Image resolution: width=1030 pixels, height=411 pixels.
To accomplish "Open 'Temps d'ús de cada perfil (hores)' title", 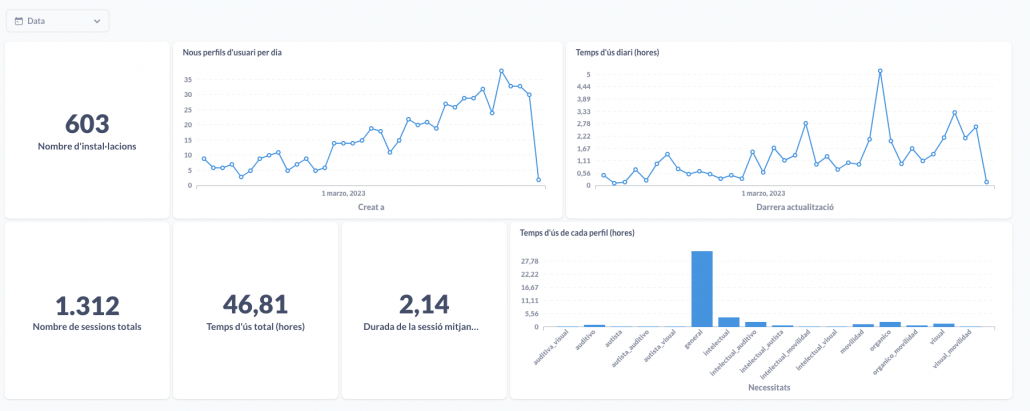I will 577,233.
